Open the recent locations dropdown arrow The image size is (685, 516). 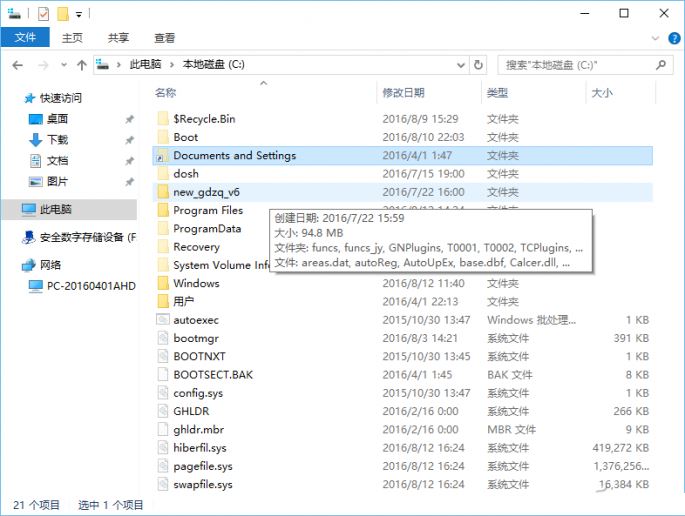62,65
